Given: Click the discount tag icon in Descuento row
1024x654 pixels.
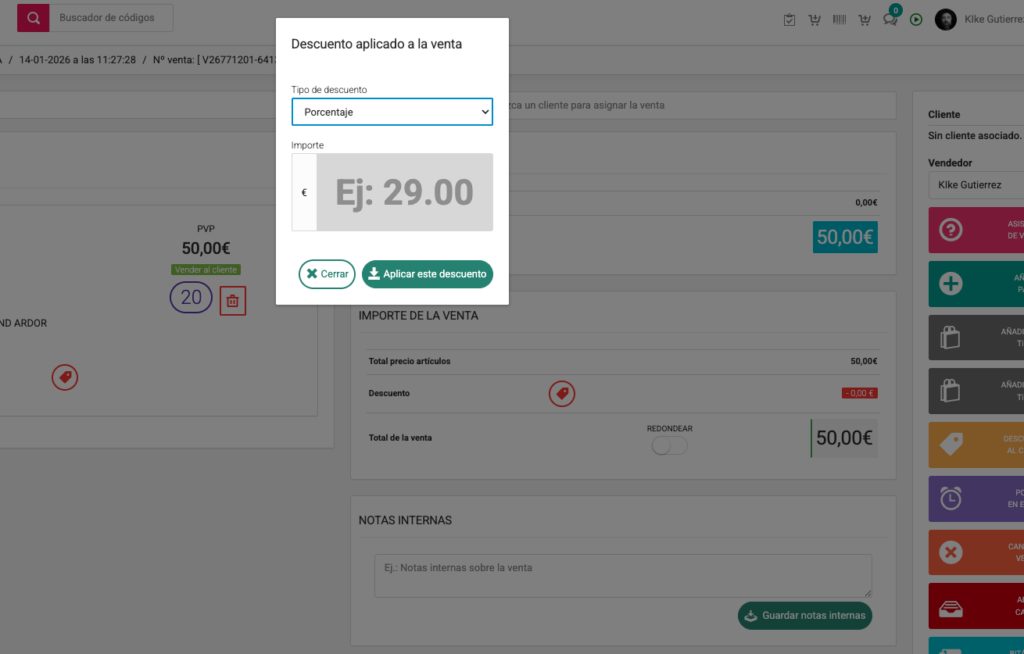Looking at the screenshot, I should [x=561, y=394].
